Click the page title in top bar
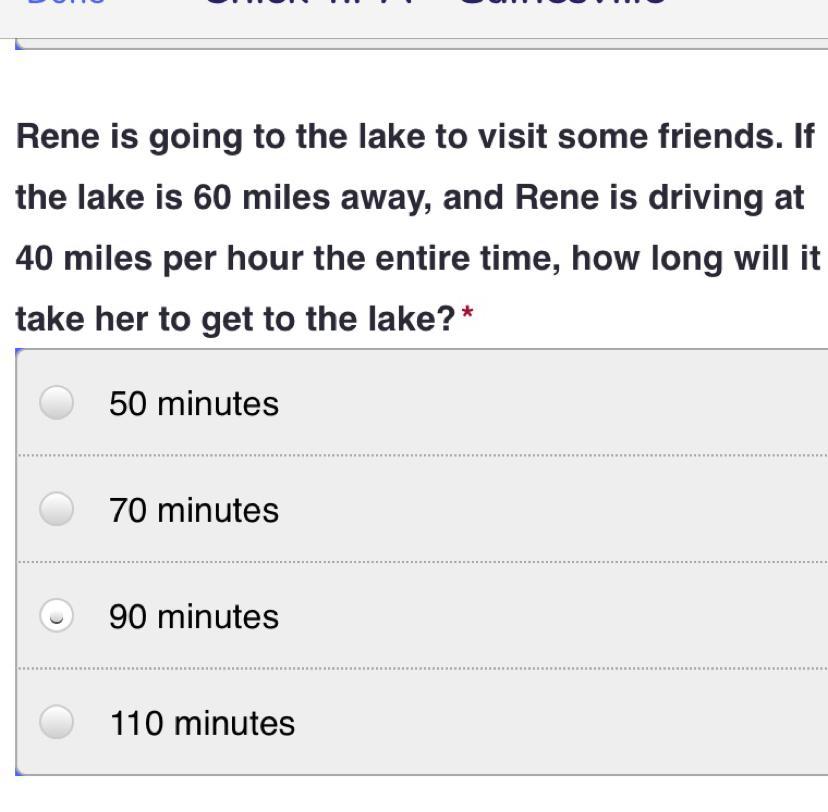Image resolution: width=828 pixels, height=812 pixels. [x=435, y=4]
